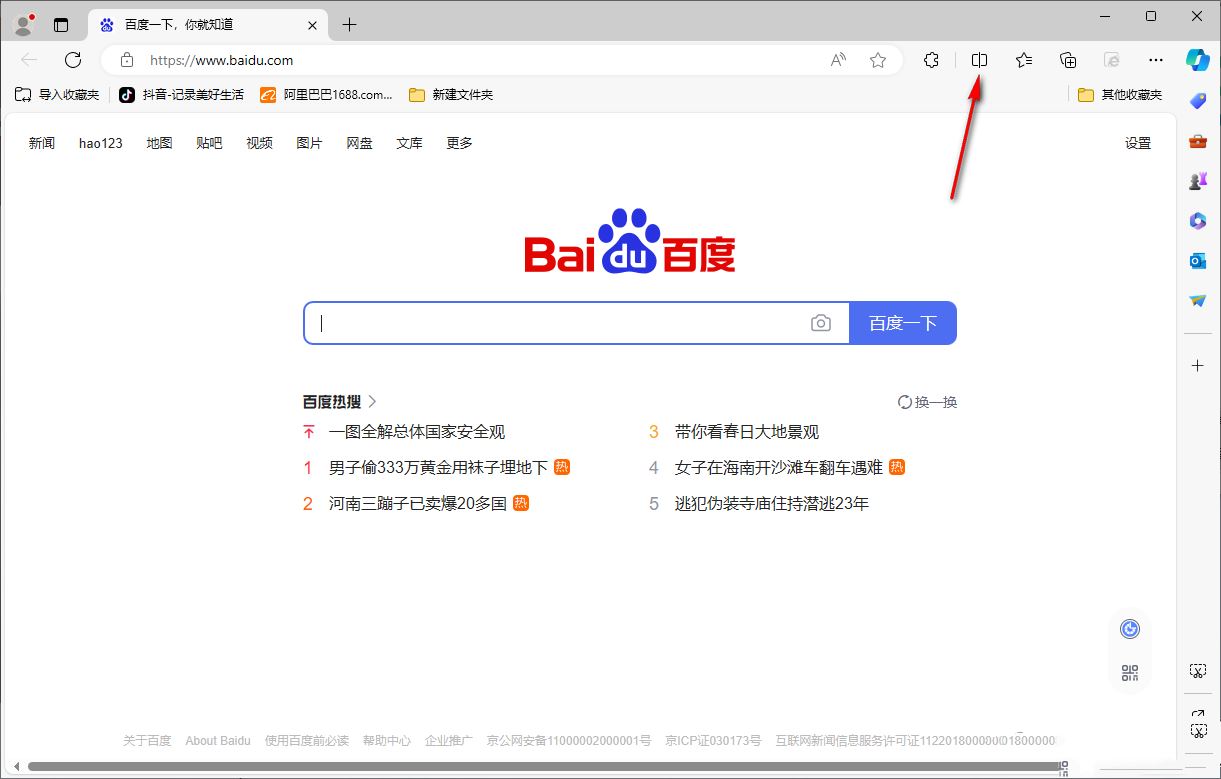Screen dimensions: 1221x779
Task: Open hot search 带你看春日大地景观
Action: coord(747,432)
